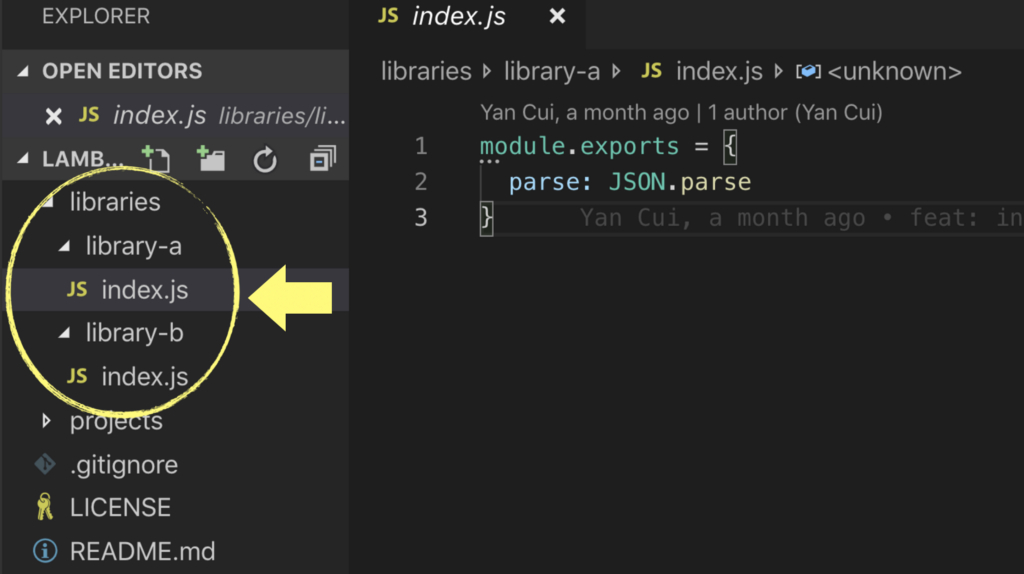The height and width of the screenshot is (574, 1024).
Task: Open index.js under library-b
Action: tap(144, 377)
